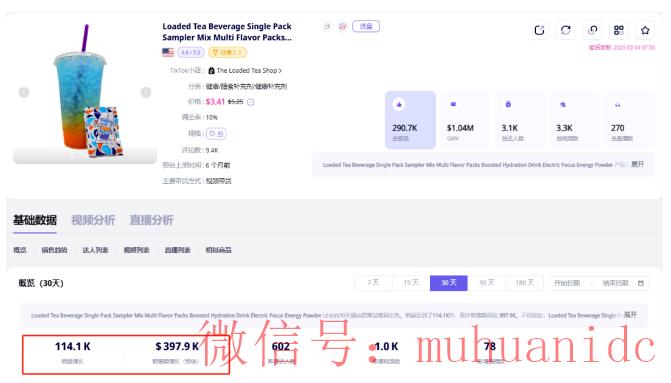671x383 pixels.
Task: Show next product image with right arrow
Action: (x=146, y=92)
